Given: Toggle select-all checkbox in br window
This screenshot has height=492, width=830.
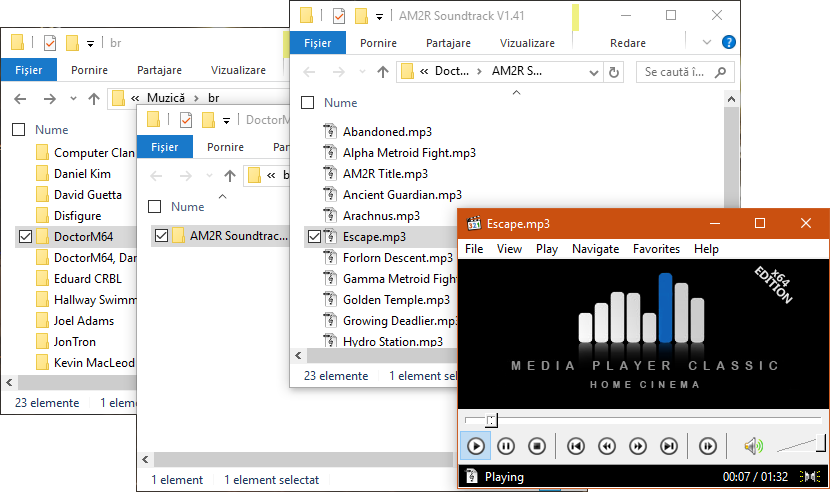Looking at the screenshot, I should (19, 130).
